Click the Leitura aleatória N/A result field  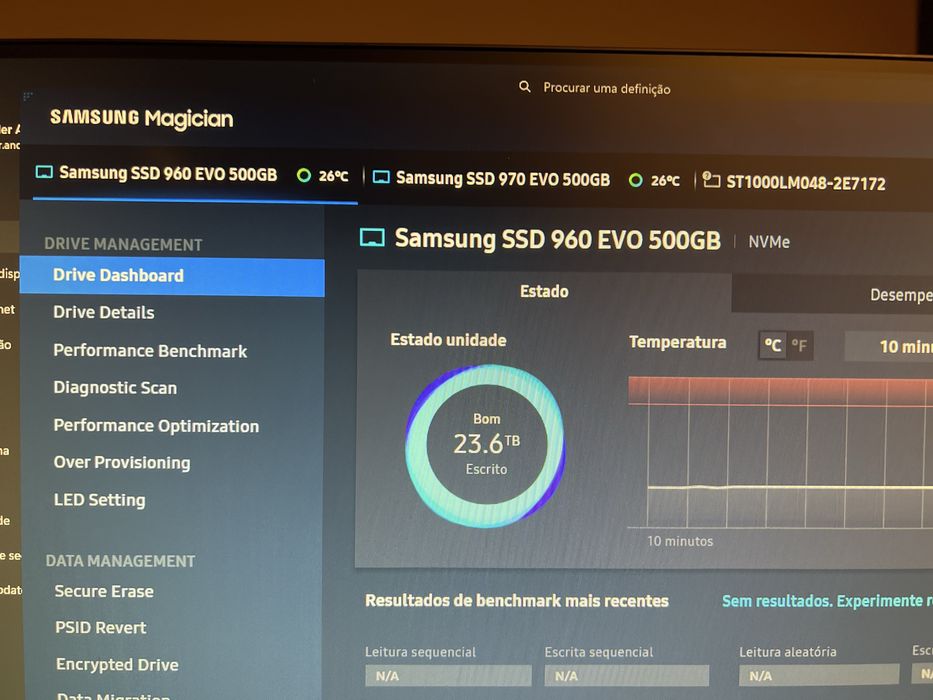coord(819,675)
